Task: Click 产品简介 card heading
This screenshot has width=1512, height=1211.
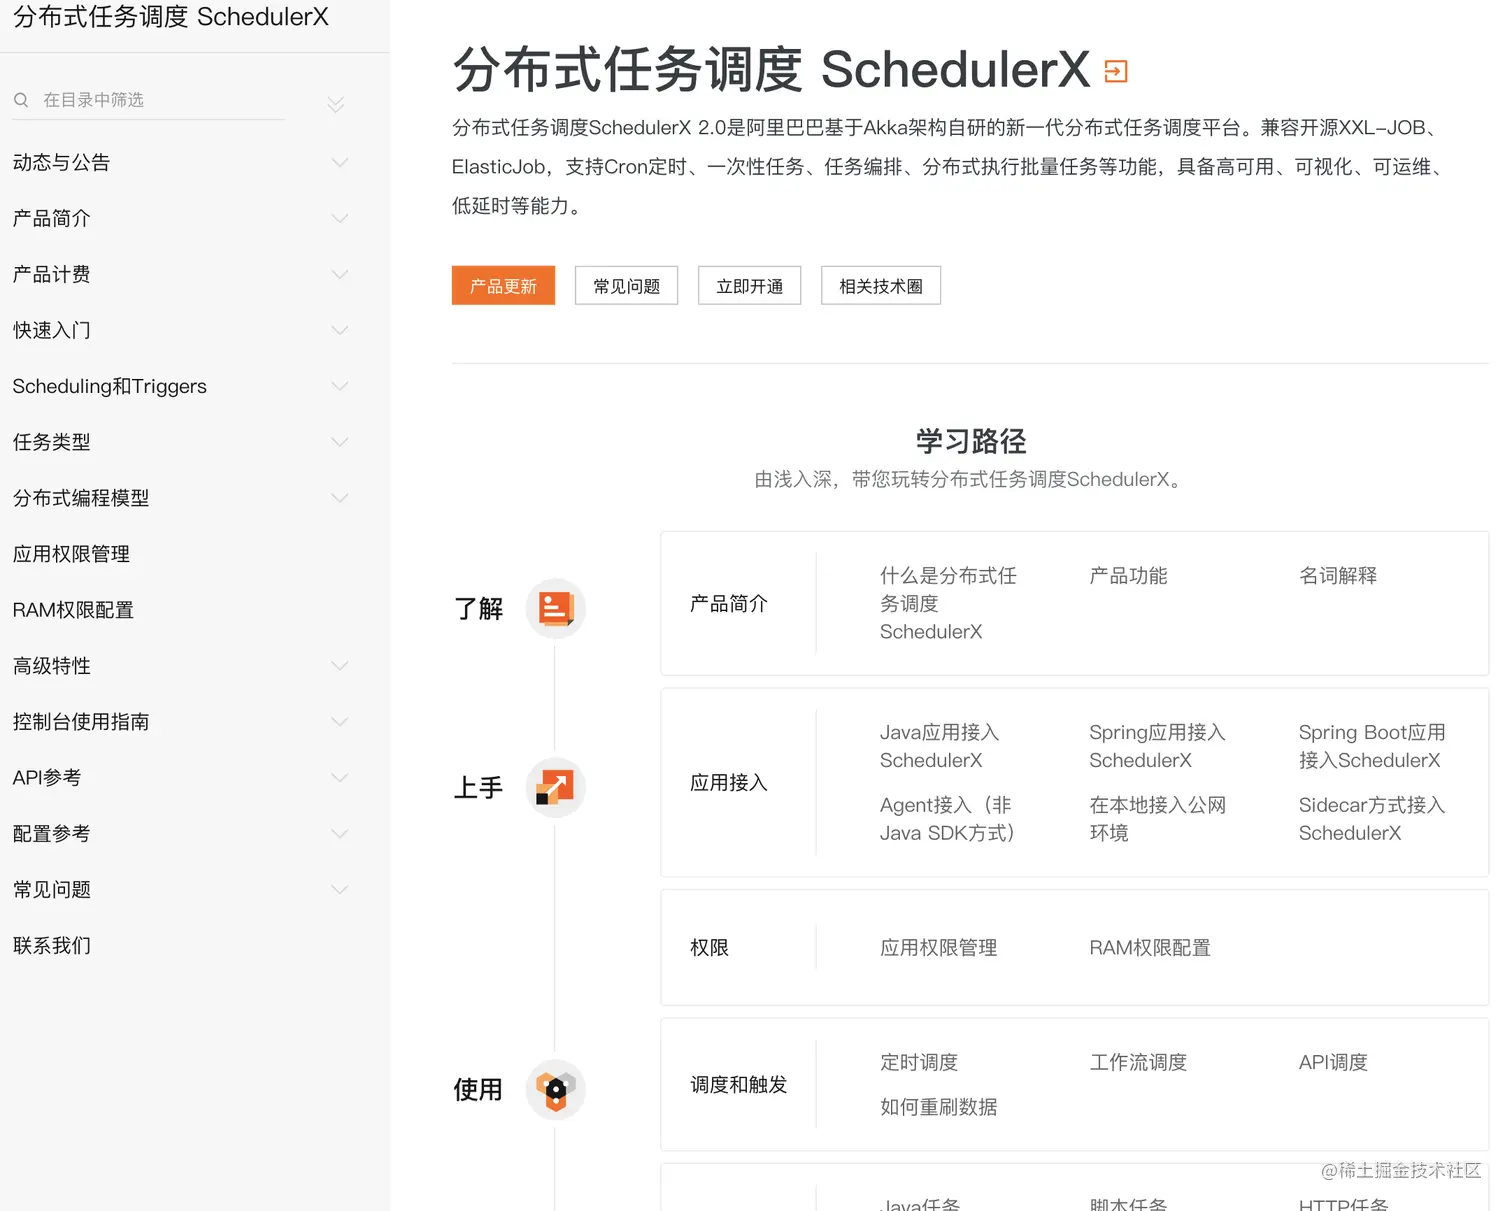Action: pos(729,603)
